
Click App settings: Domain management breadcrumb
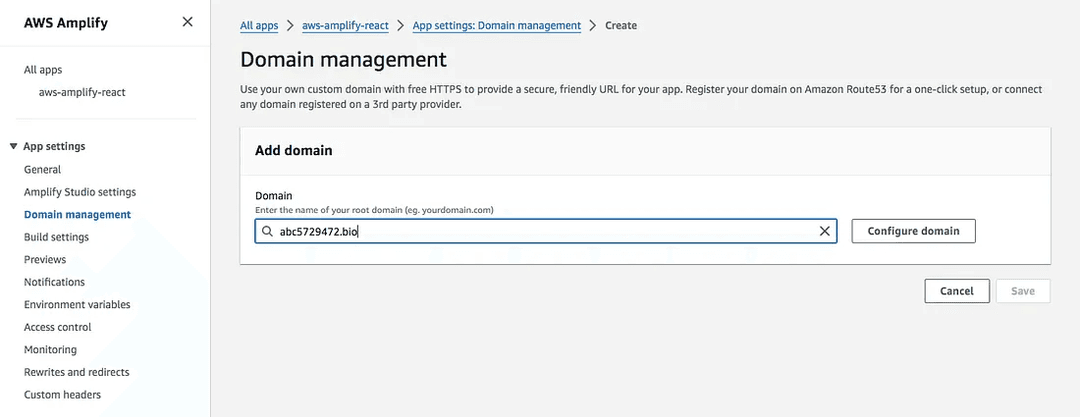[x=497, y=26]
